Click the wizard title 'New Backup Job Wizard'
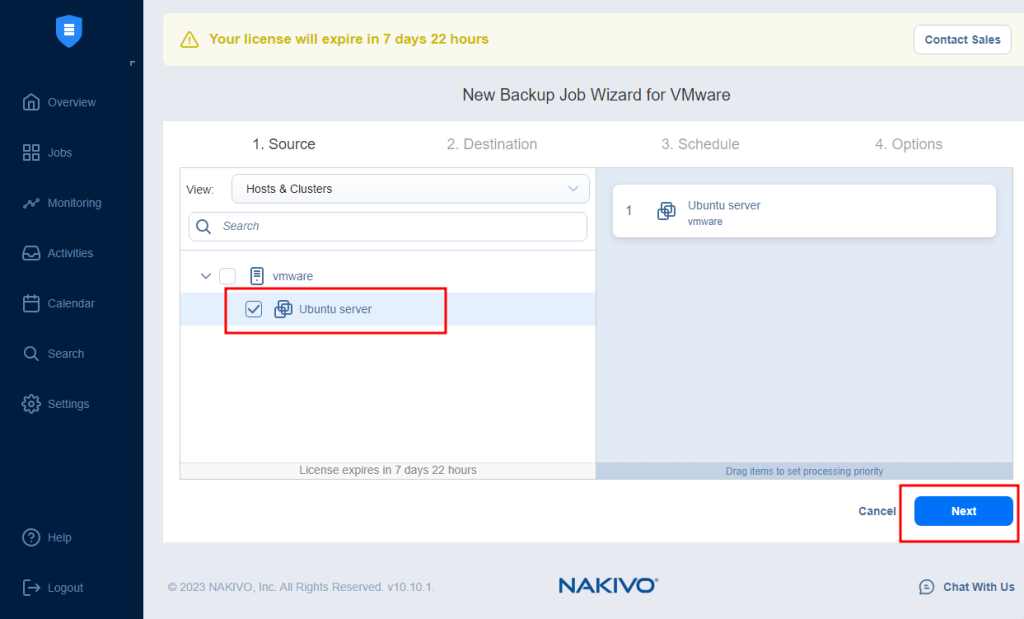 tap(596, 95)
